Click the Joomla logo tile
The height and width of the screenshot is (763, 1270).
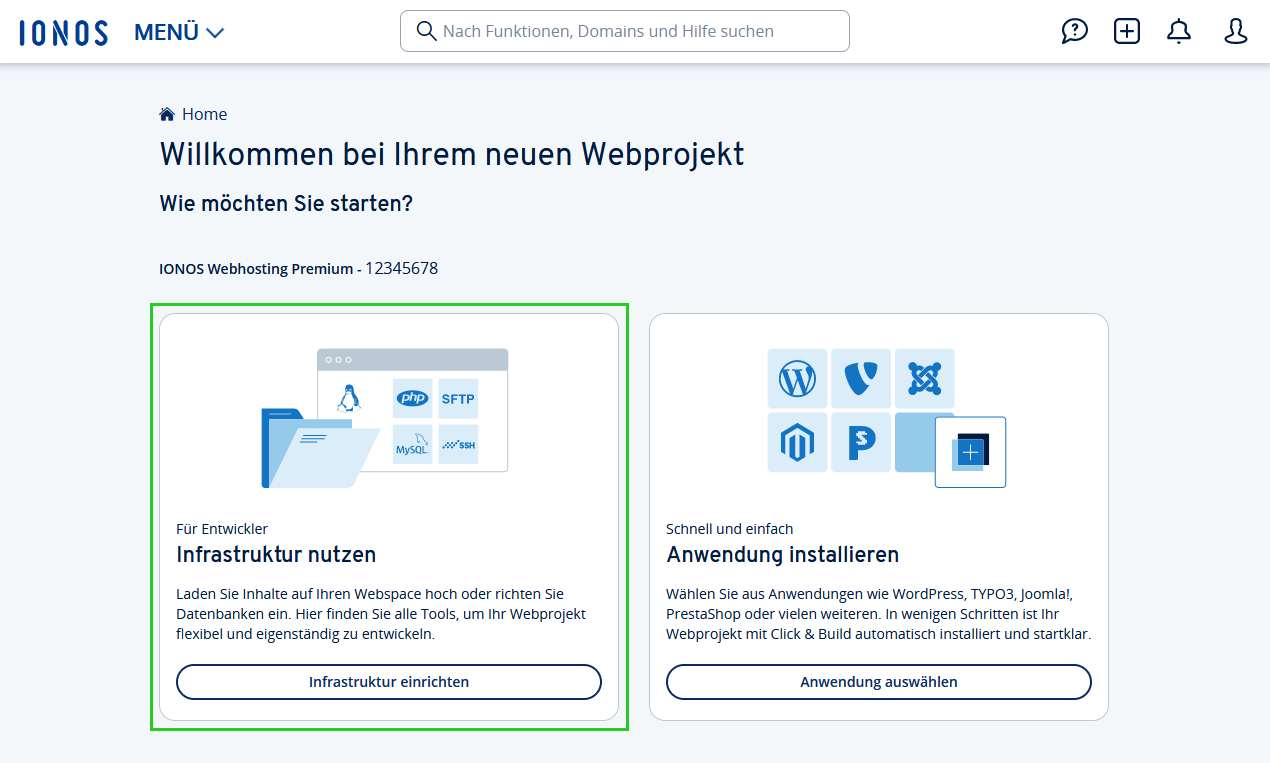[925, 379]
